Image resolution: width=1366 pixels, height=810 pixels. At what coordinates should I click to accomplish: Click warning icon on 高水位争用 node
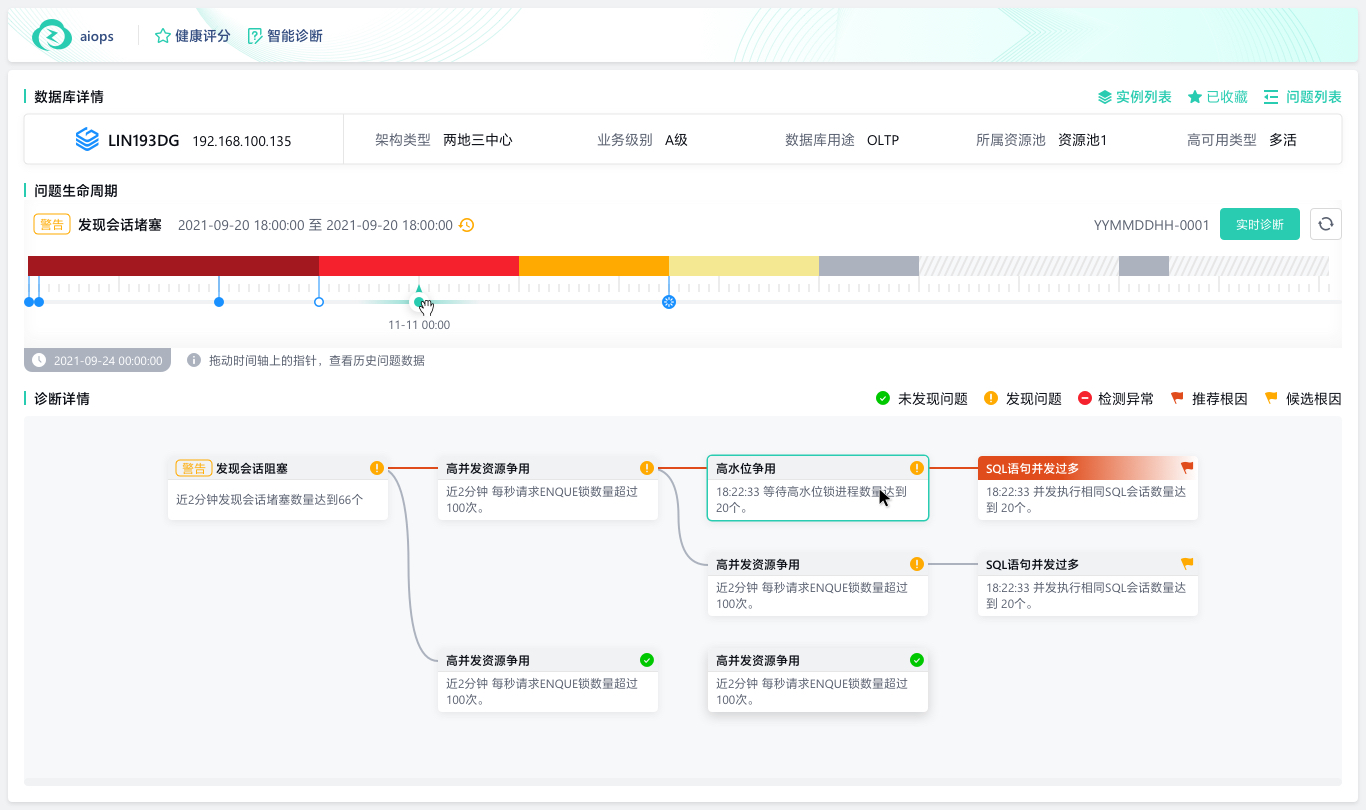pyautogui.click(x=917, y=468)
